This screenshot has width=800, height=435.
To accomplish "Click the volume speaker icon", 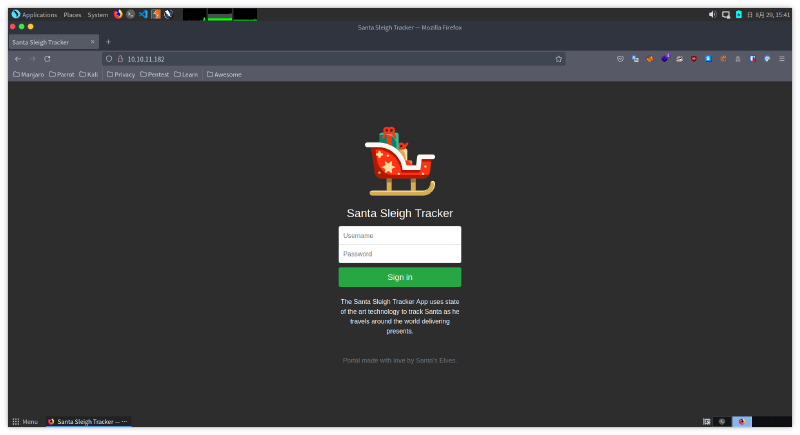I will click(712, 15).
